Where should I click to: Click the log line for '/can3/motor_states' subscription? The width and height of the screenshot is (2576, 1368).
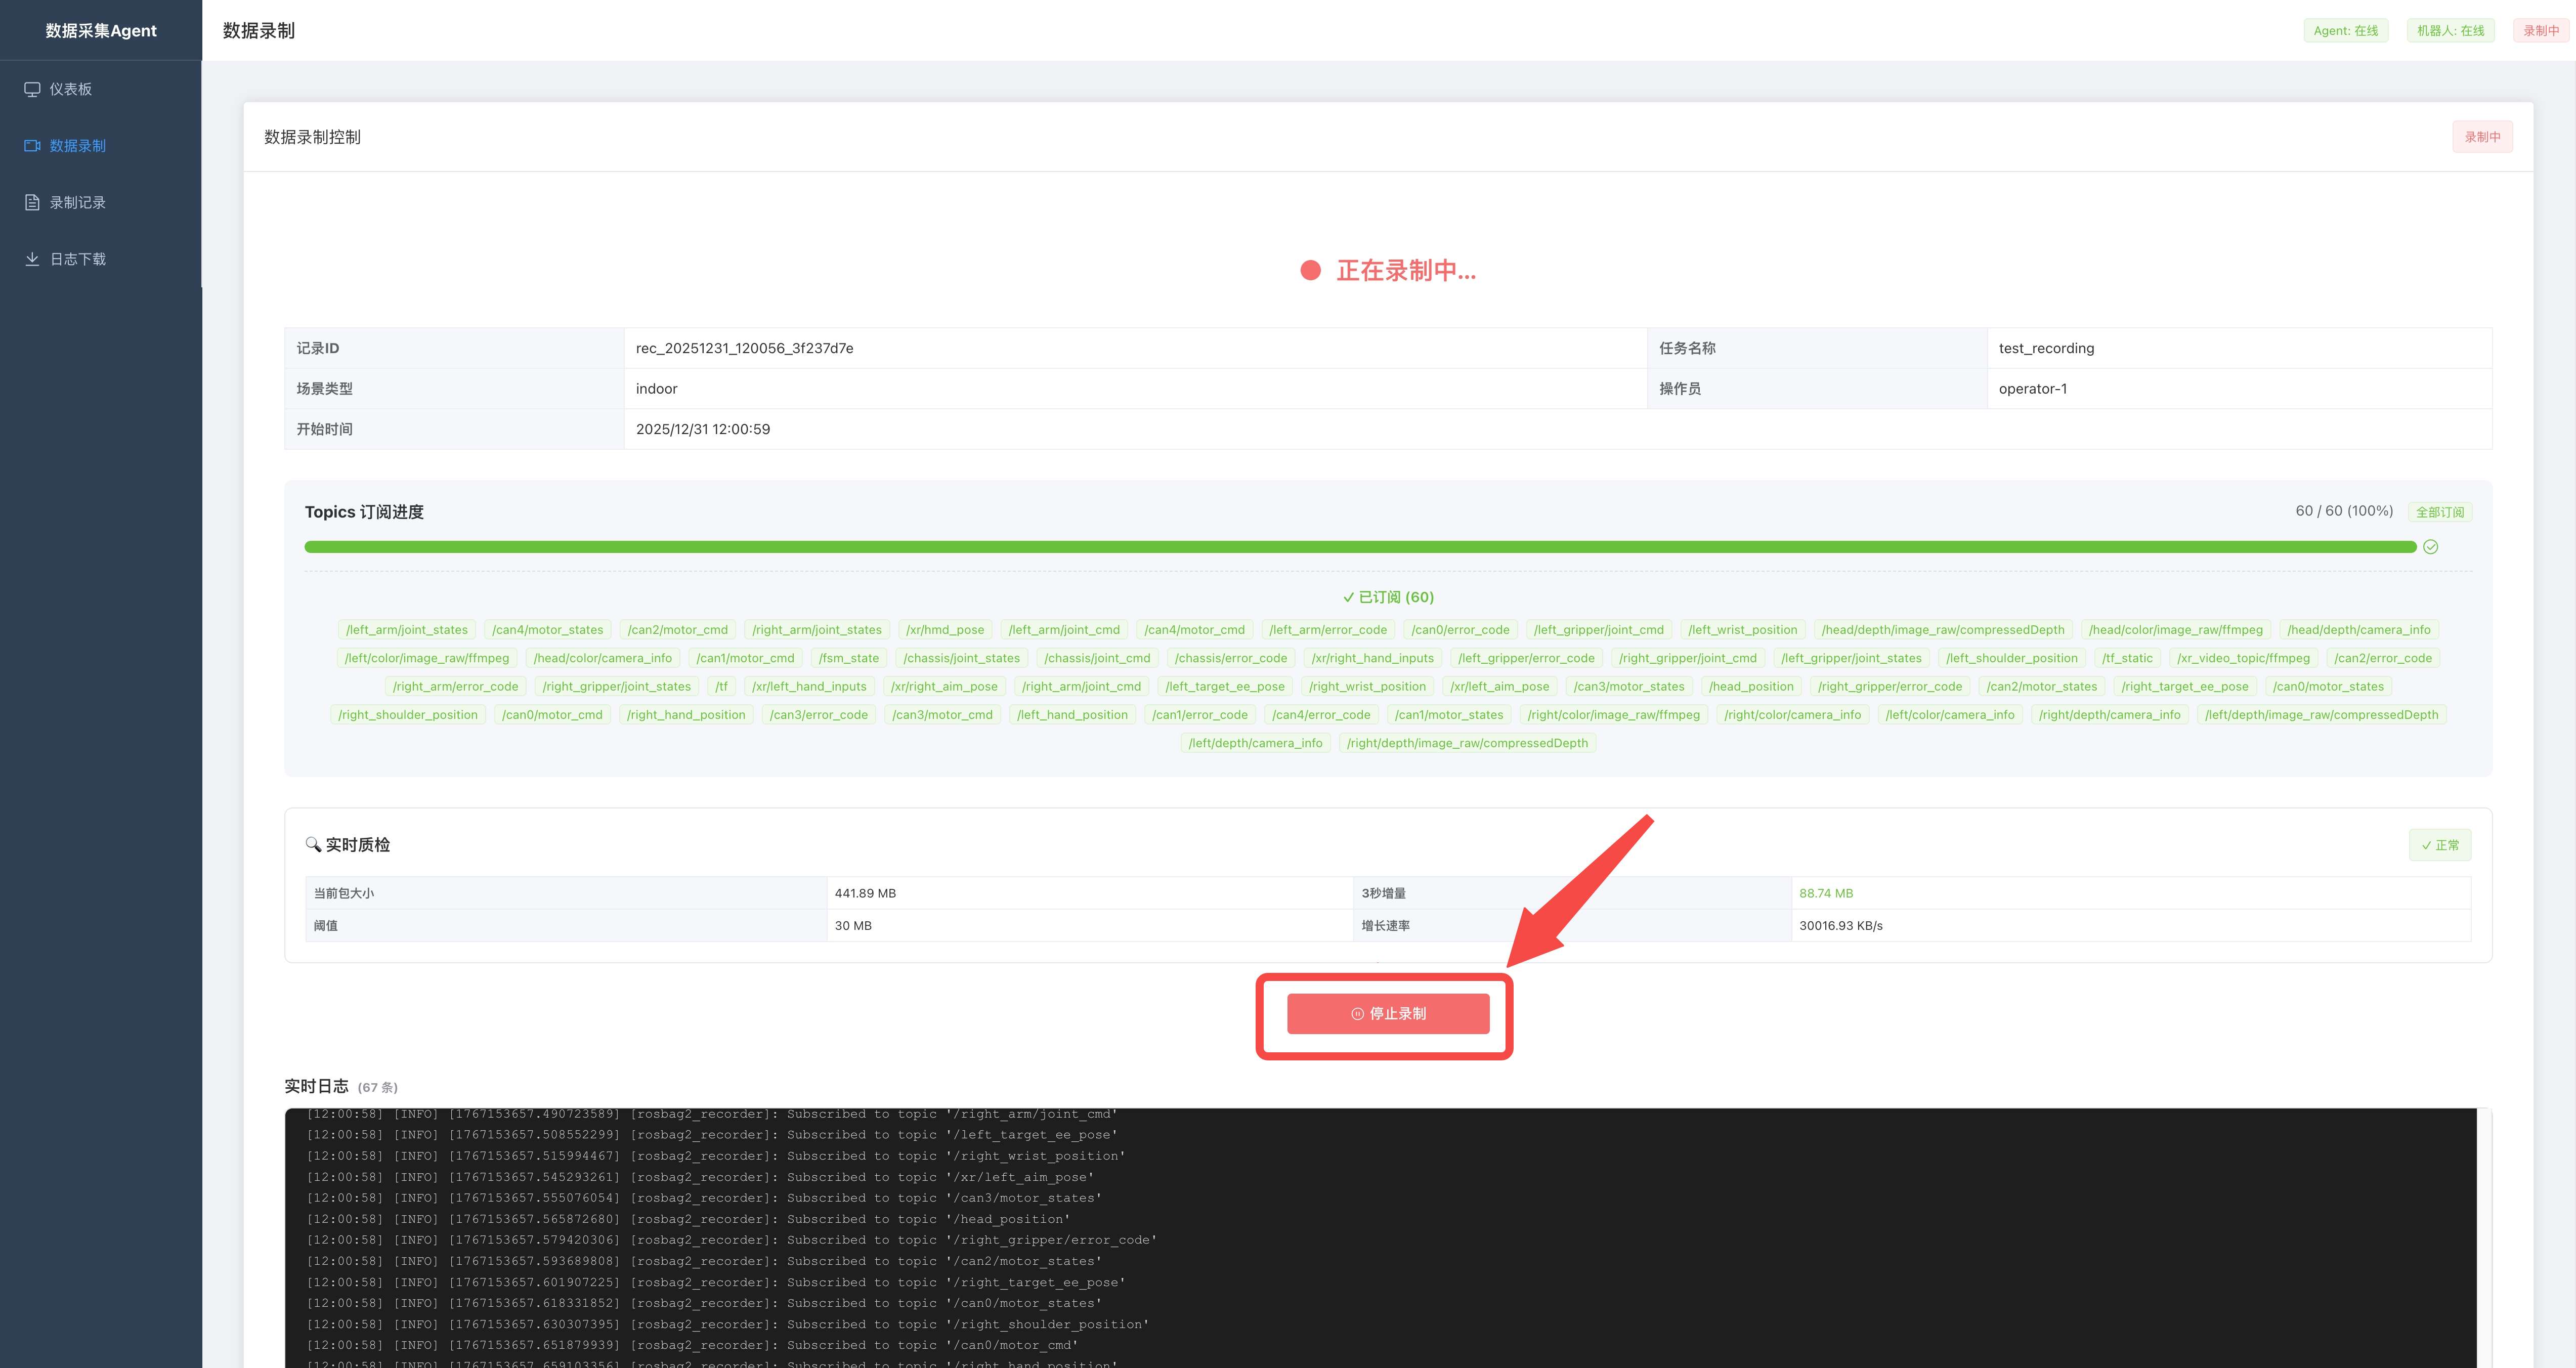pos(704,1198)
